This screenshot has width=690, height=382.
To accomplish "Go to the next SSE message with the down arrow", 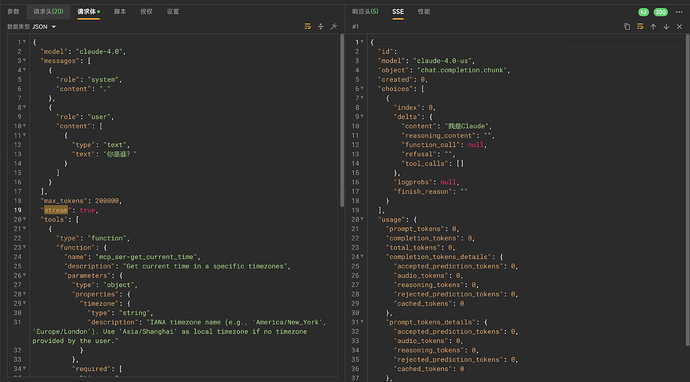I will (666, 26).
